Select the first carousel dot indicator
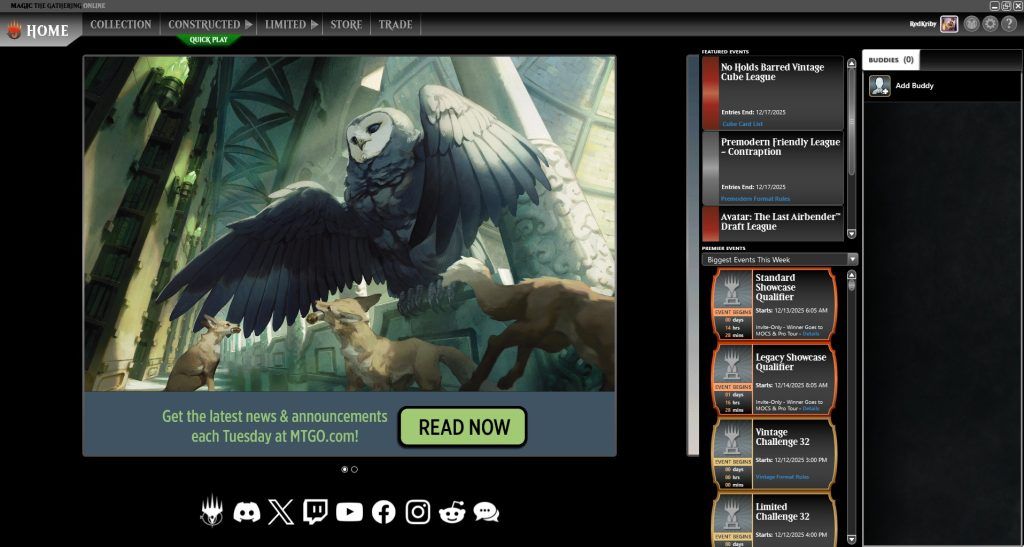The height and width of the screenshot is (547, 1024). 345,469
